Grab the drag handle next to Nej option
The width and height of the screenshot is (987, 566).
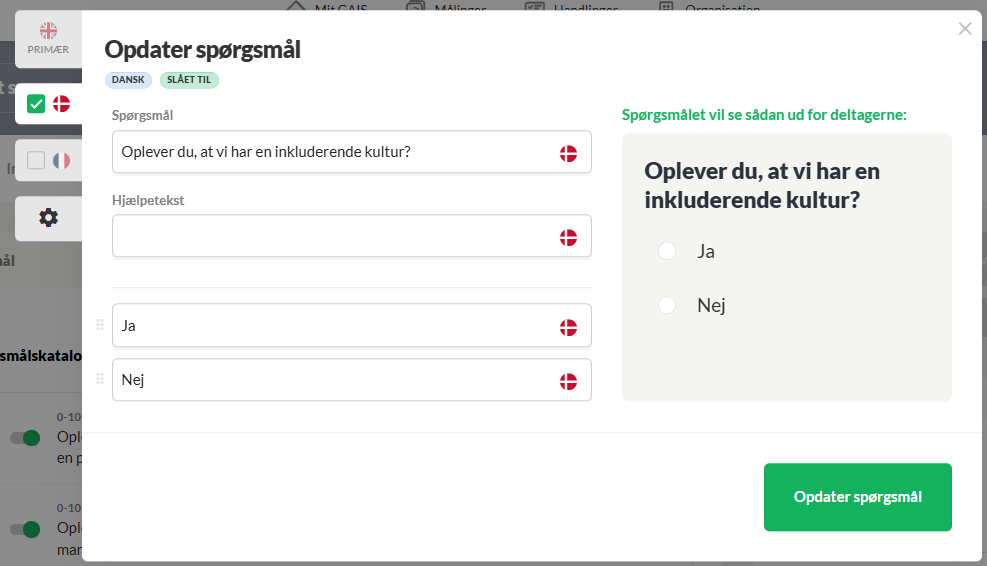click(99, 379)
